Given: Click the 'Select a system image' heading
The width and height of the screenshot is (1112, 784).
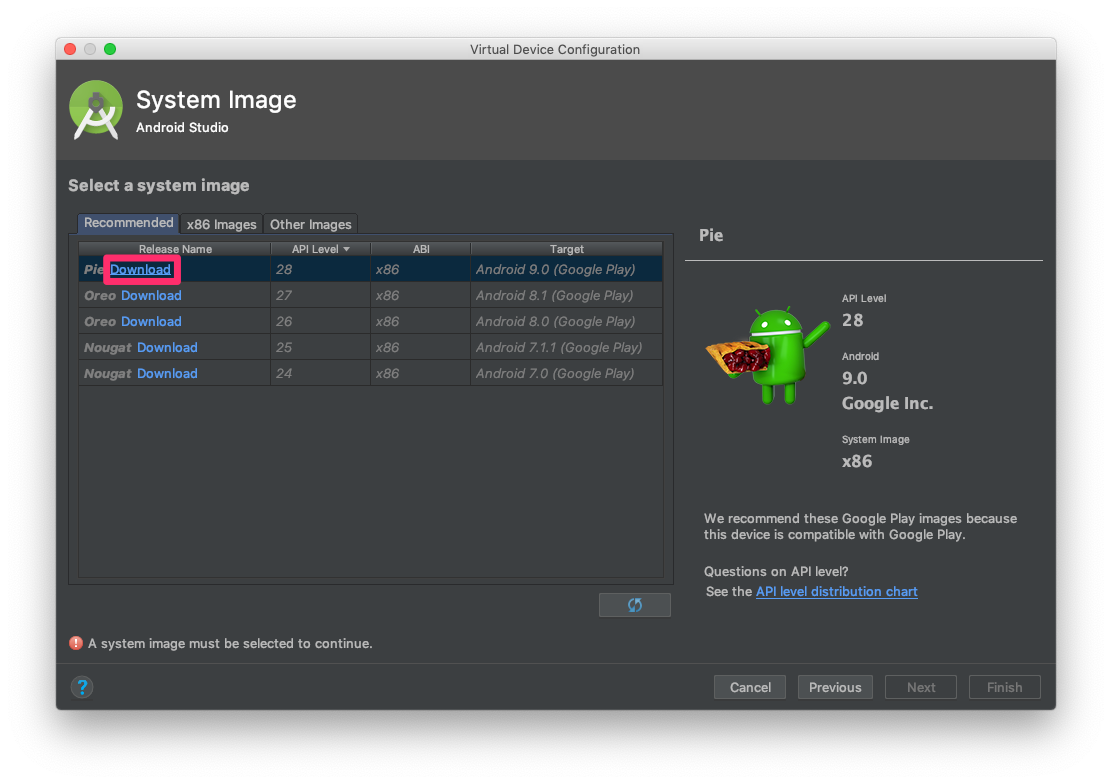Looking at the screenshot, I should tap(159, 186).
